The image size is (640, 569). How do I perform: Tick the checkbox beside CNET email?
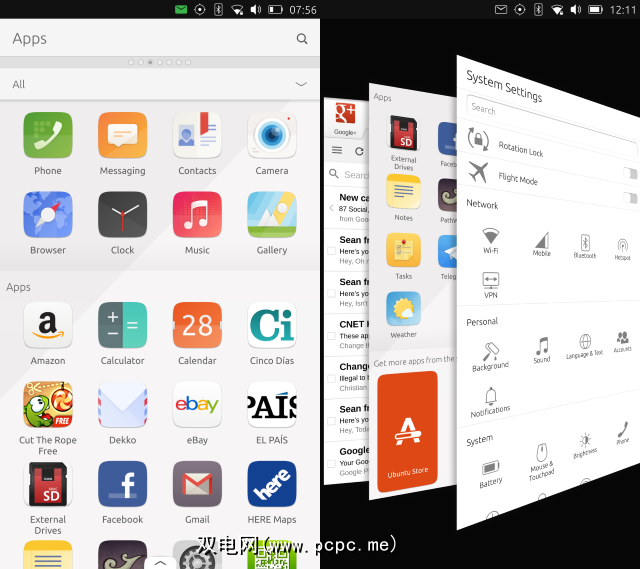click(x=331, y=336)
